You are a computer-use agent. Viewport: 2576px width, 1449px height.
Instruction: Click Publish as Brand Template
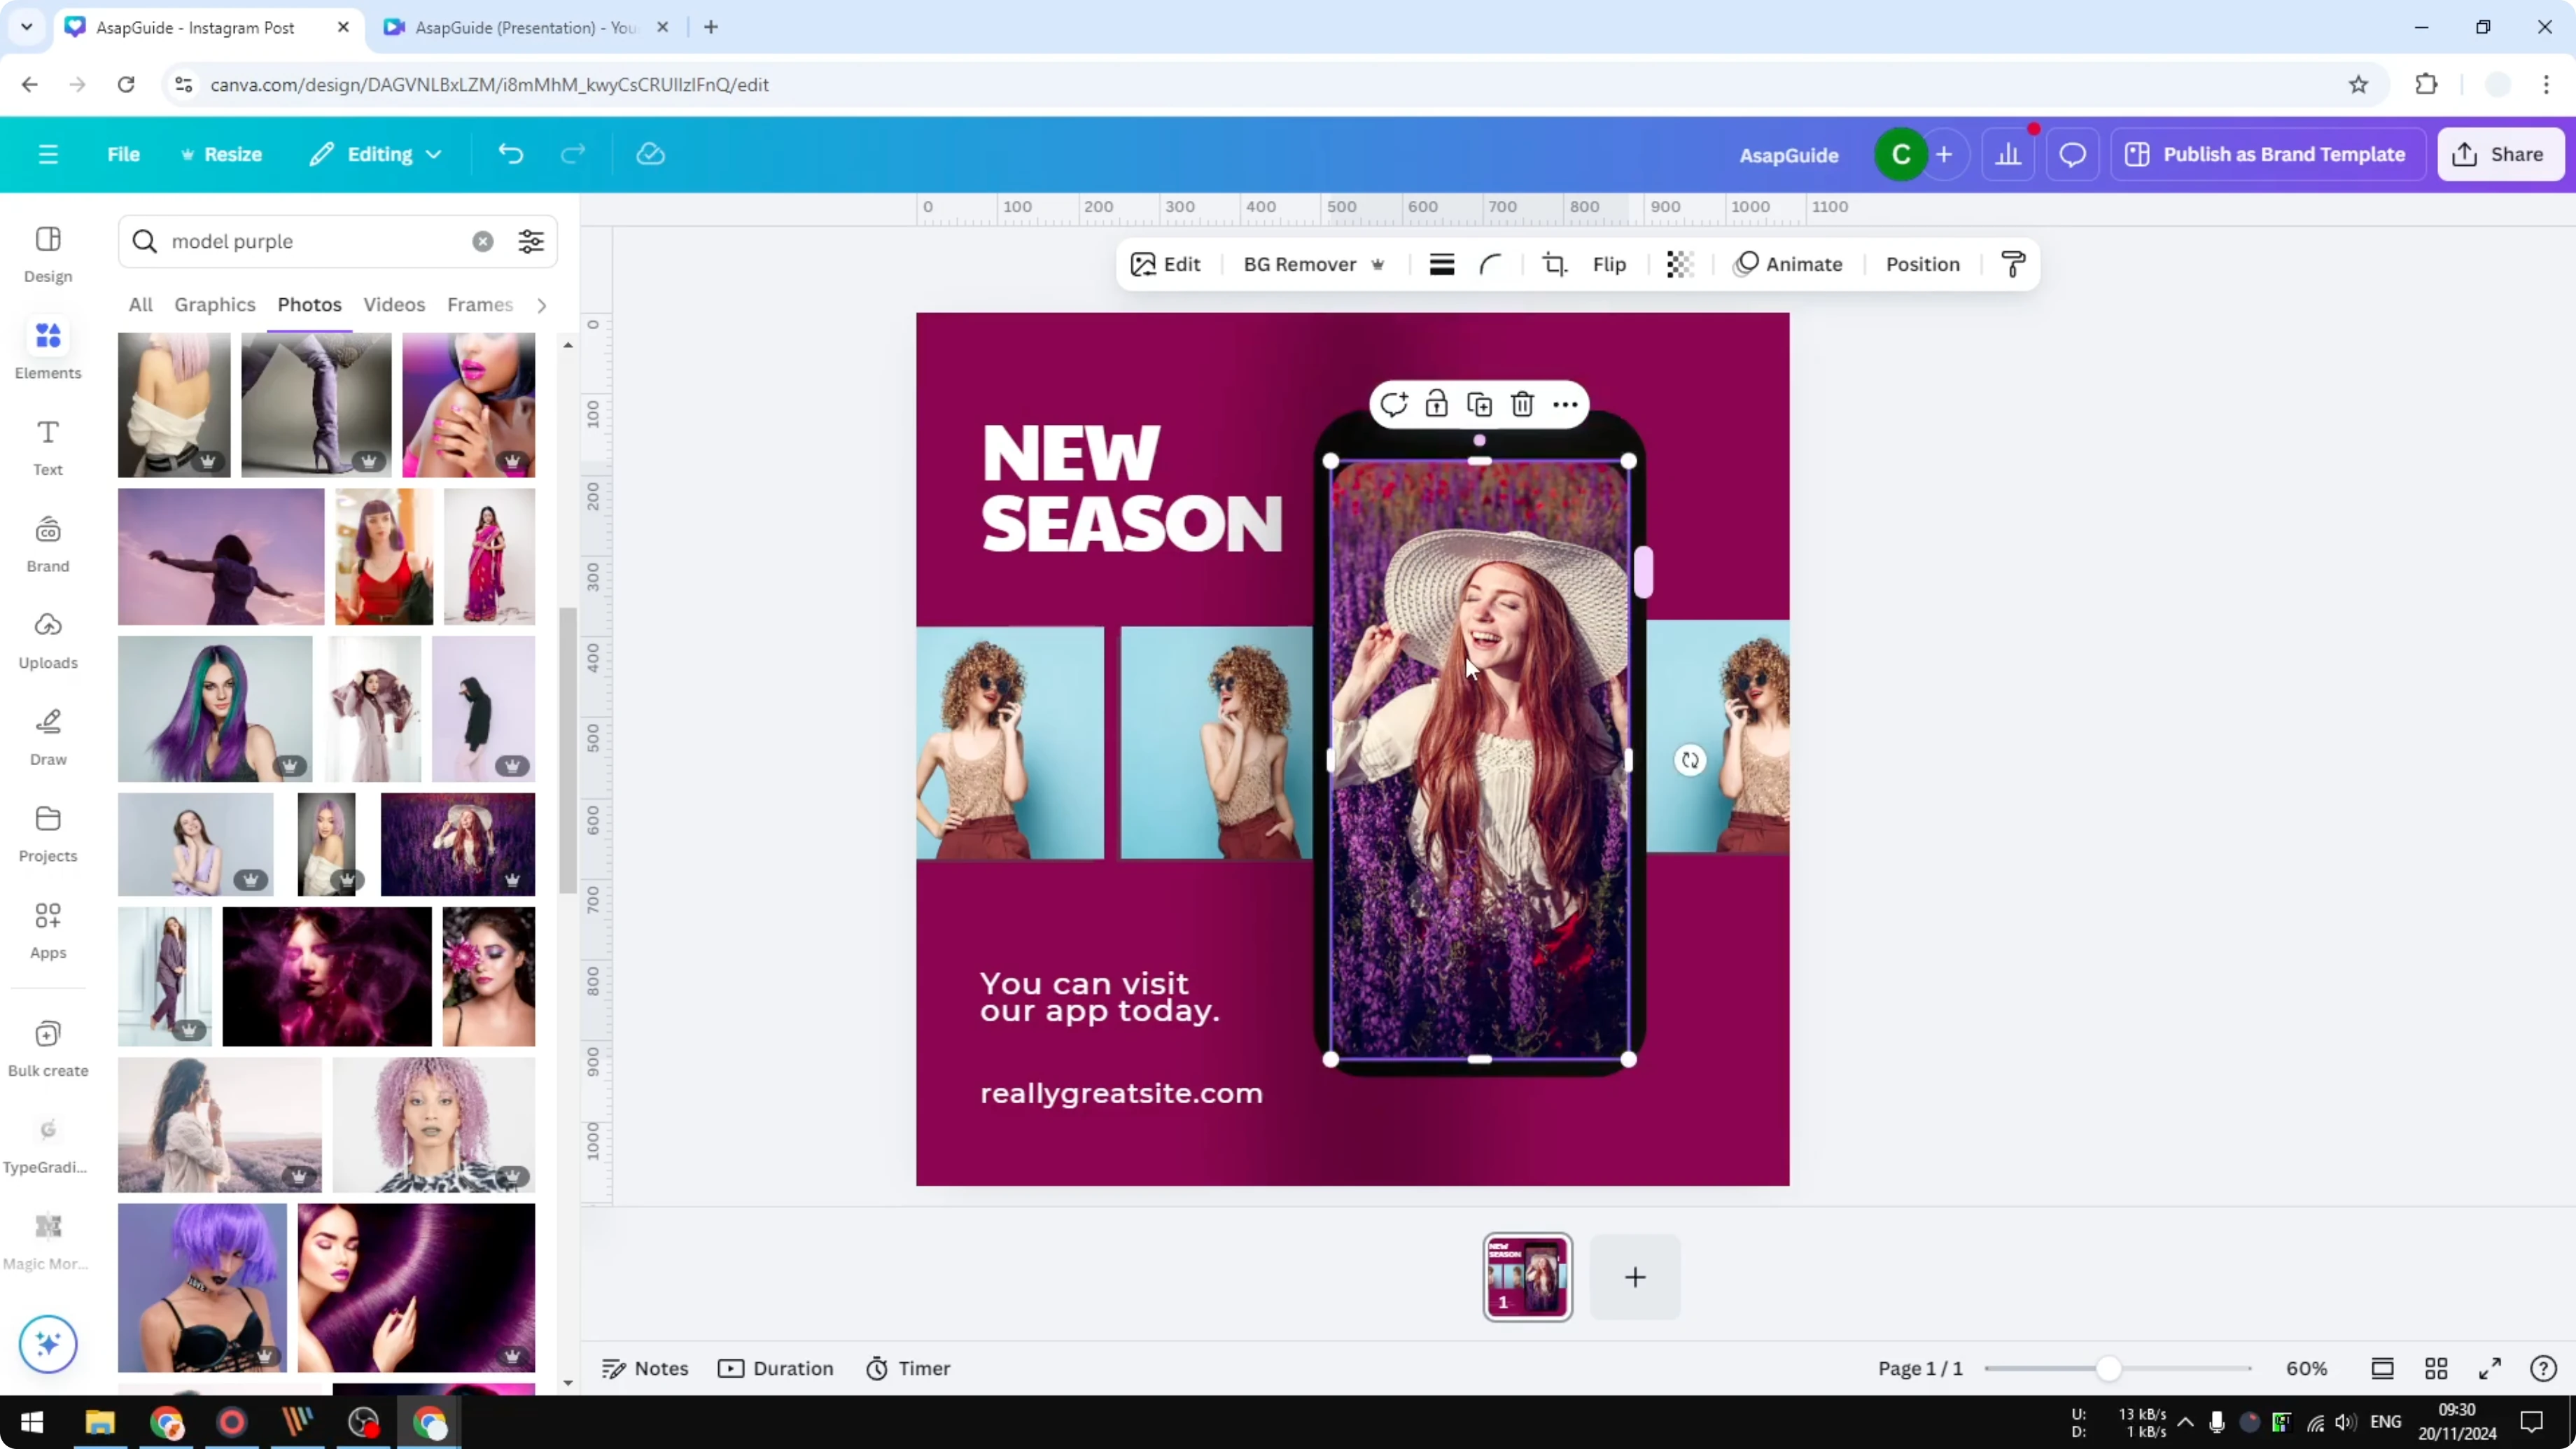point(2267,154)
